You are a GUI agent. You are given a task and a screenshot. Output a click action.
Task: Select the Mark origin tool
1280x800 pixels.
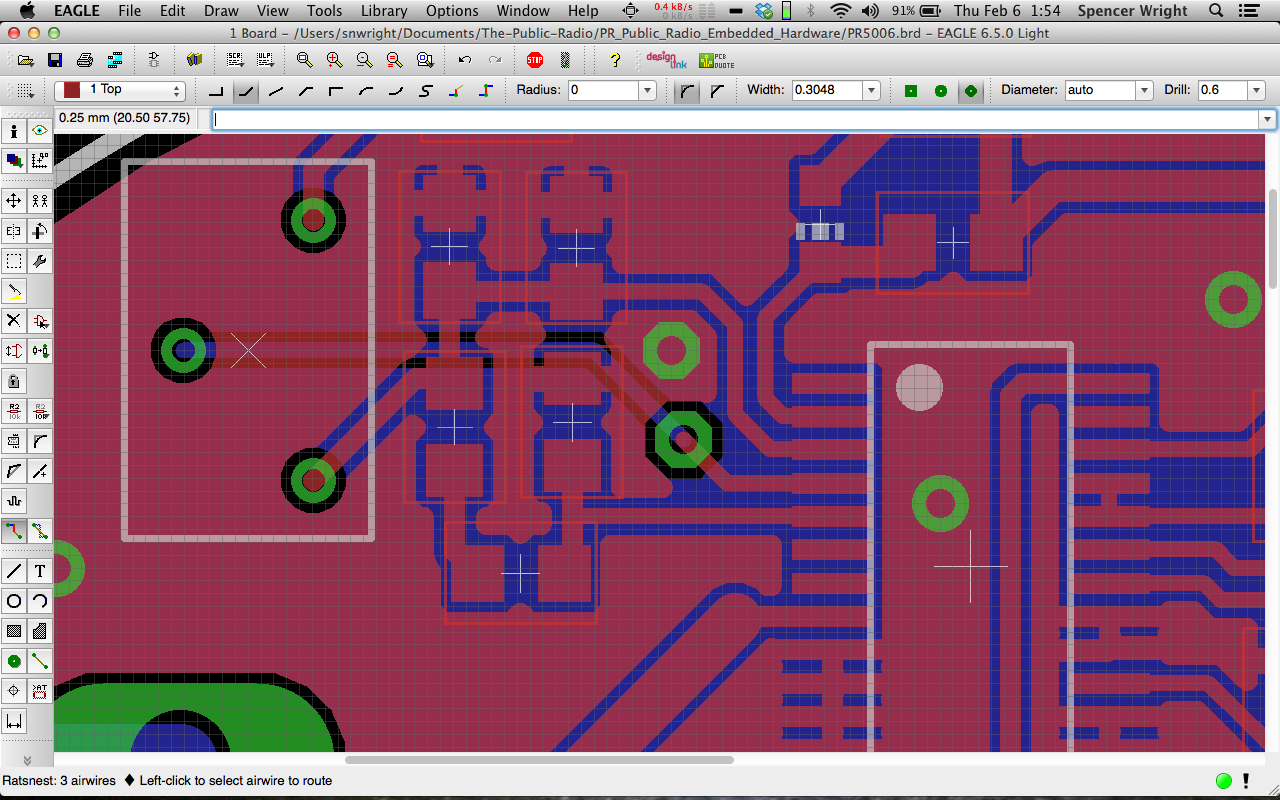click(x=40, y=160)
